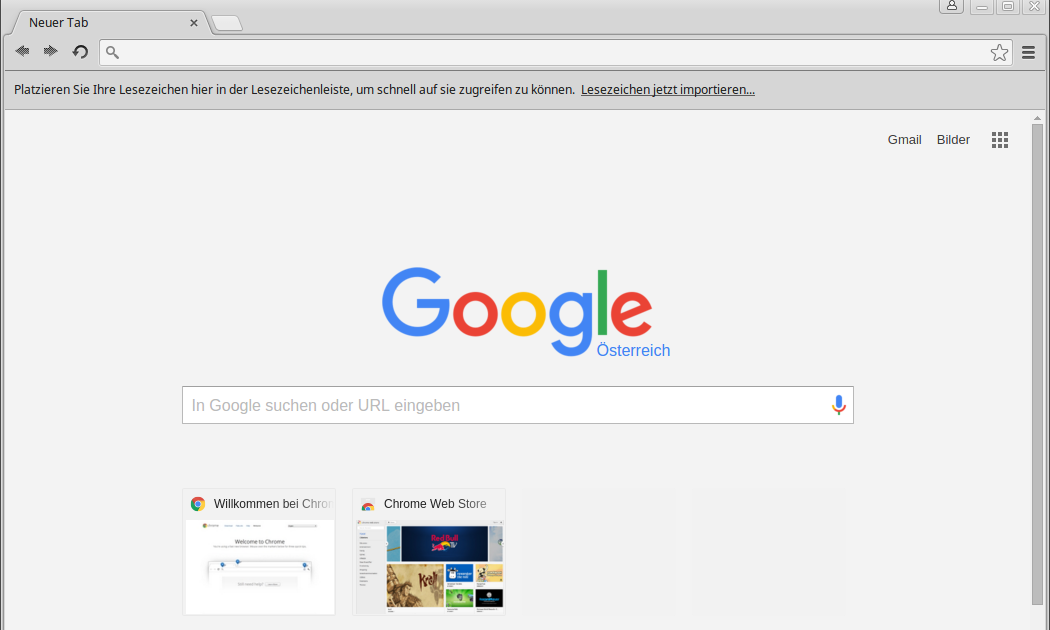Open the Chrome Web Store thumbnail
This screenshot has width=1050, height=630.
pyautogui.click(x=429, y=552)
